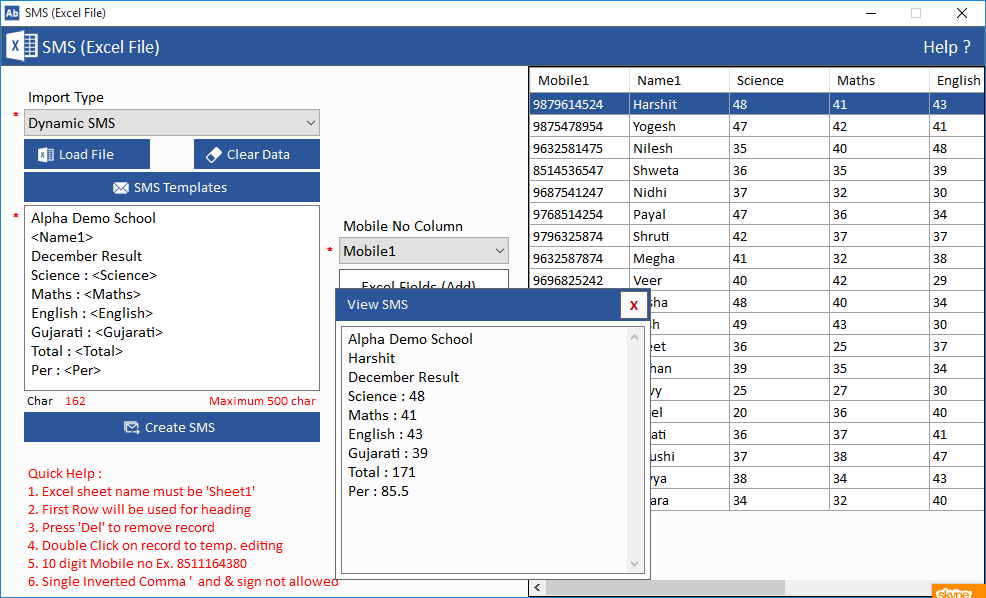Select the Mobile1 column header
The width and height of the screenshot is (986, 598).
pos(578,81)
